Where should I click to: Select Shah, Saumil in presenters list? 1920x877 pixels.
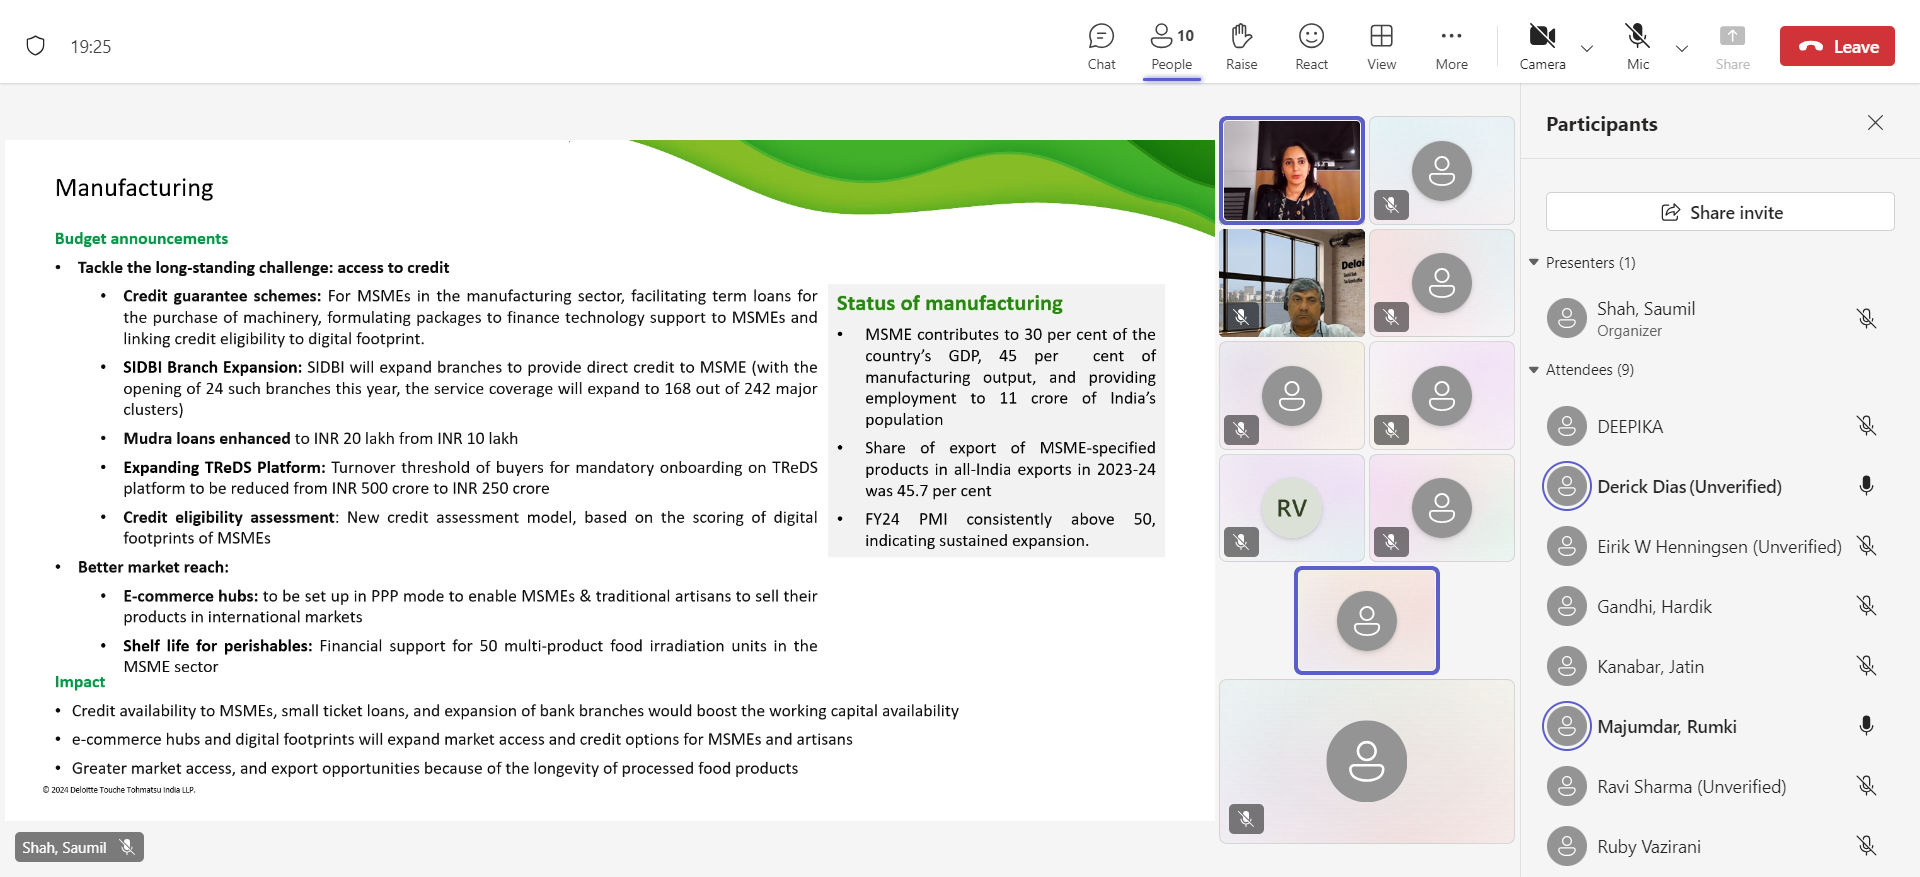click(1720, 318)
